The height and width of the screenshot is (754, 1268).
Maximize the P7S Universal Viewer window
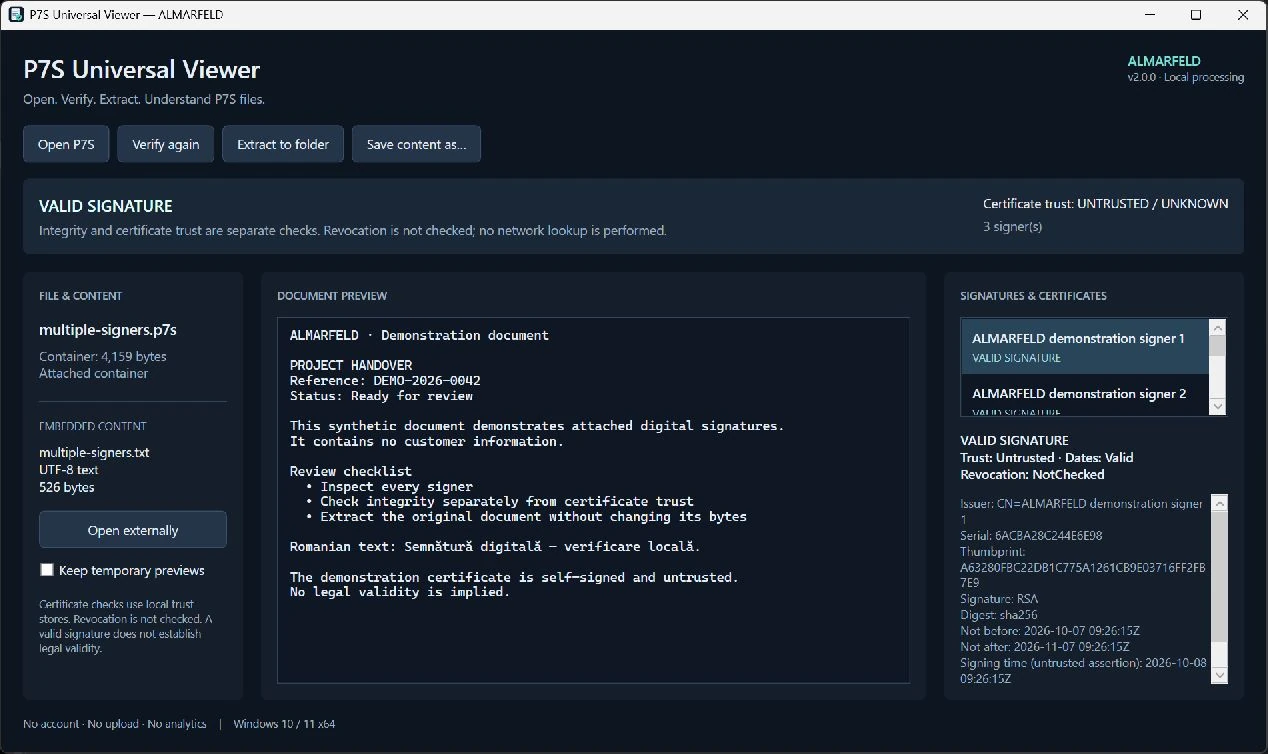(x=1196, y=15)
